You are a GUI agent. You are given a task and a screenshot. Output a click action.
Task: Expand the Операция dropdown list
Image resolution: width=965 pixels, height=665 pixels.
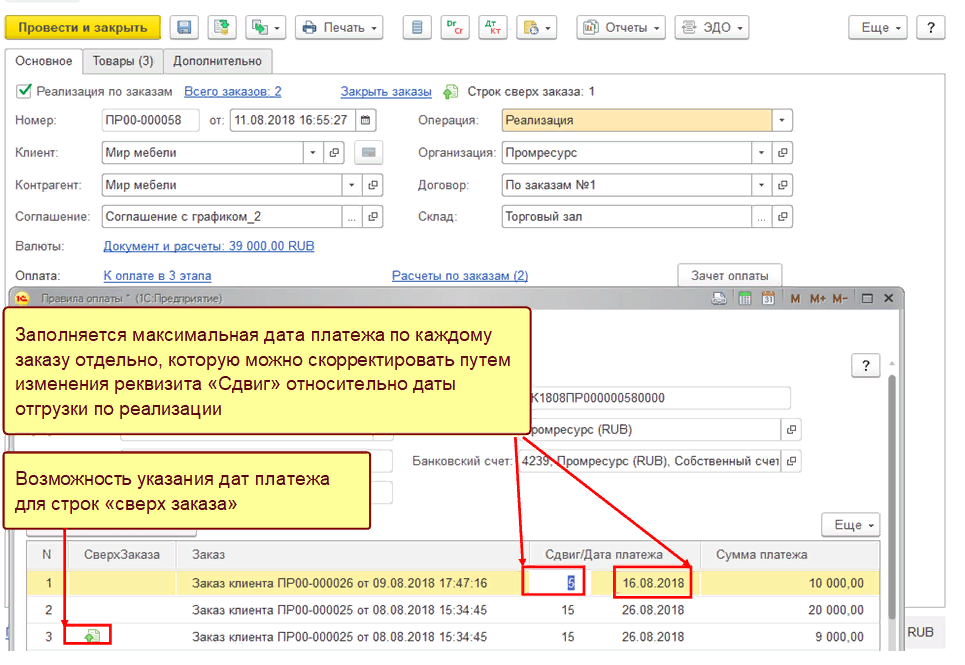pos(782,121)
